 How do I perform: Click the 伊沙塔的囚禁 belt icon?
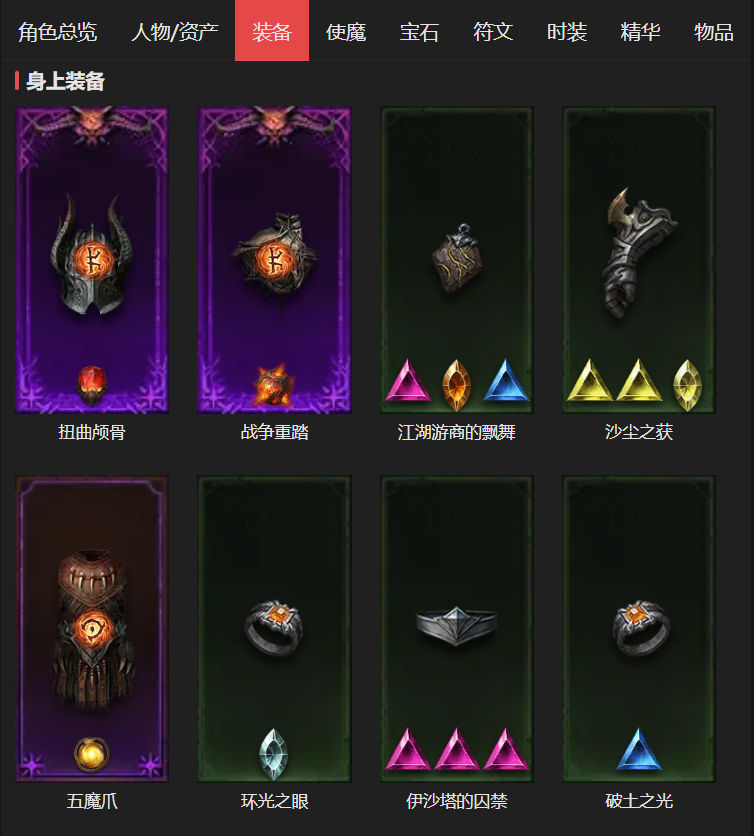456,625
